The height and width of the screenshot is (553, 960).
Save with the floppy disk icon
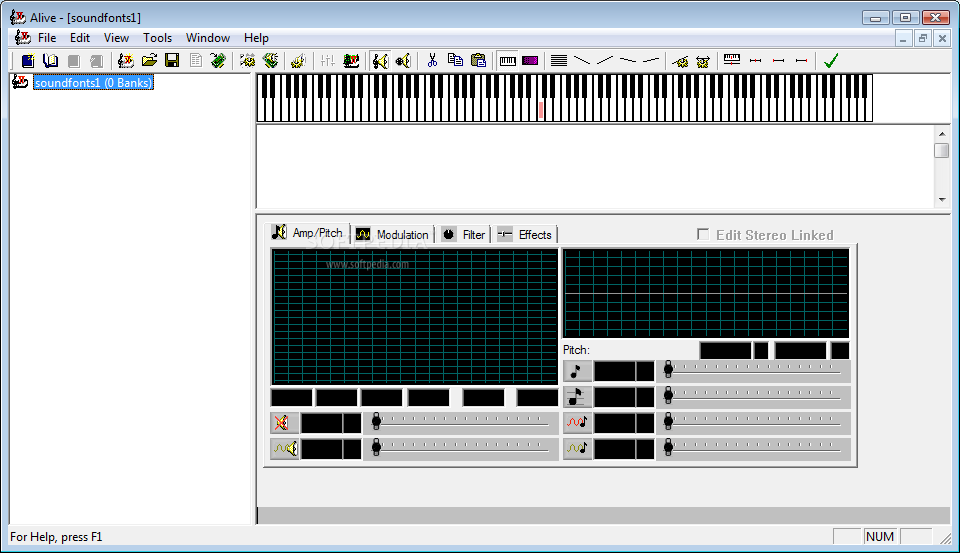172,61
